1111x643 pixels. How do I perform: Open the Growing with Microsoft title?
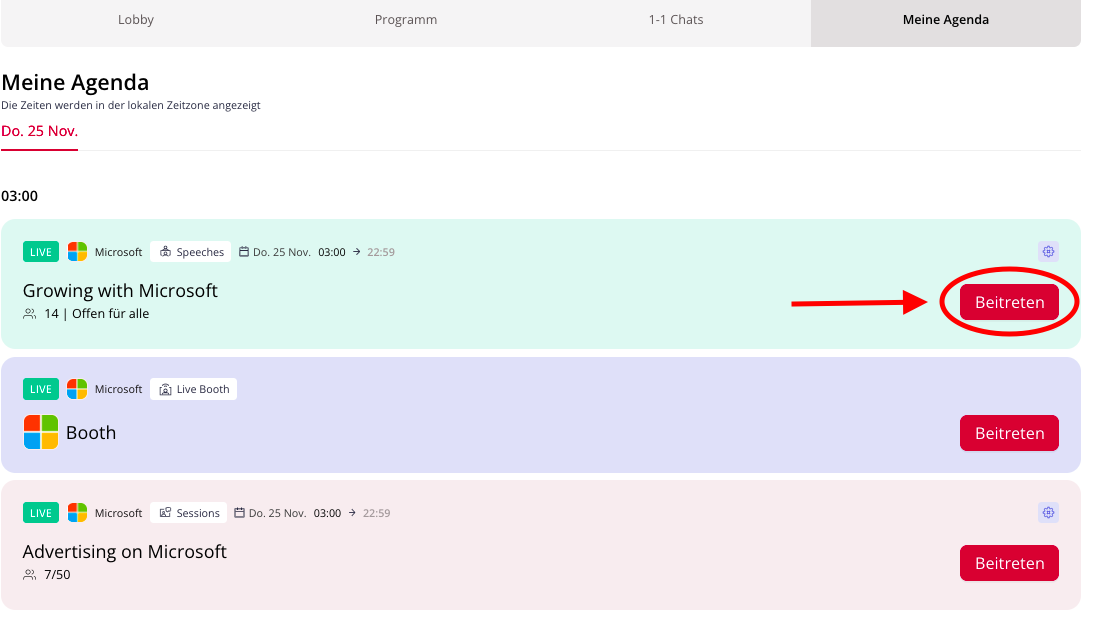click(120, 291)
